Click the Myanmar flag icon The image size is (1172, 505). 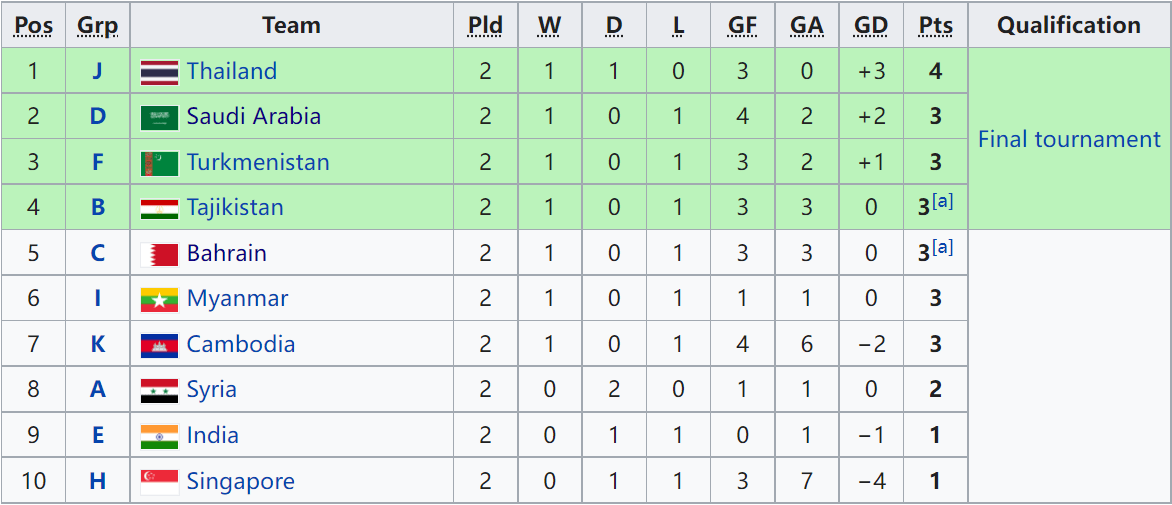click(159, 300)
